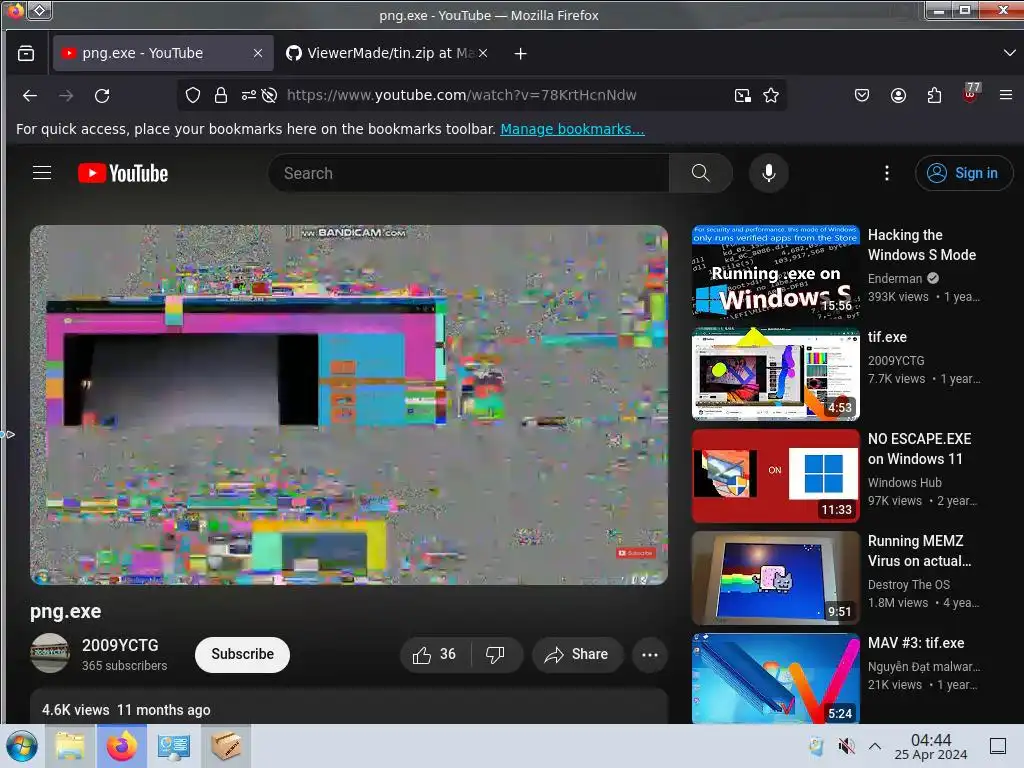Click the Hacking the Windows S Mode title
Image resolution: width=1024 pixels, height=768 pixels.
tap(922, 245)
